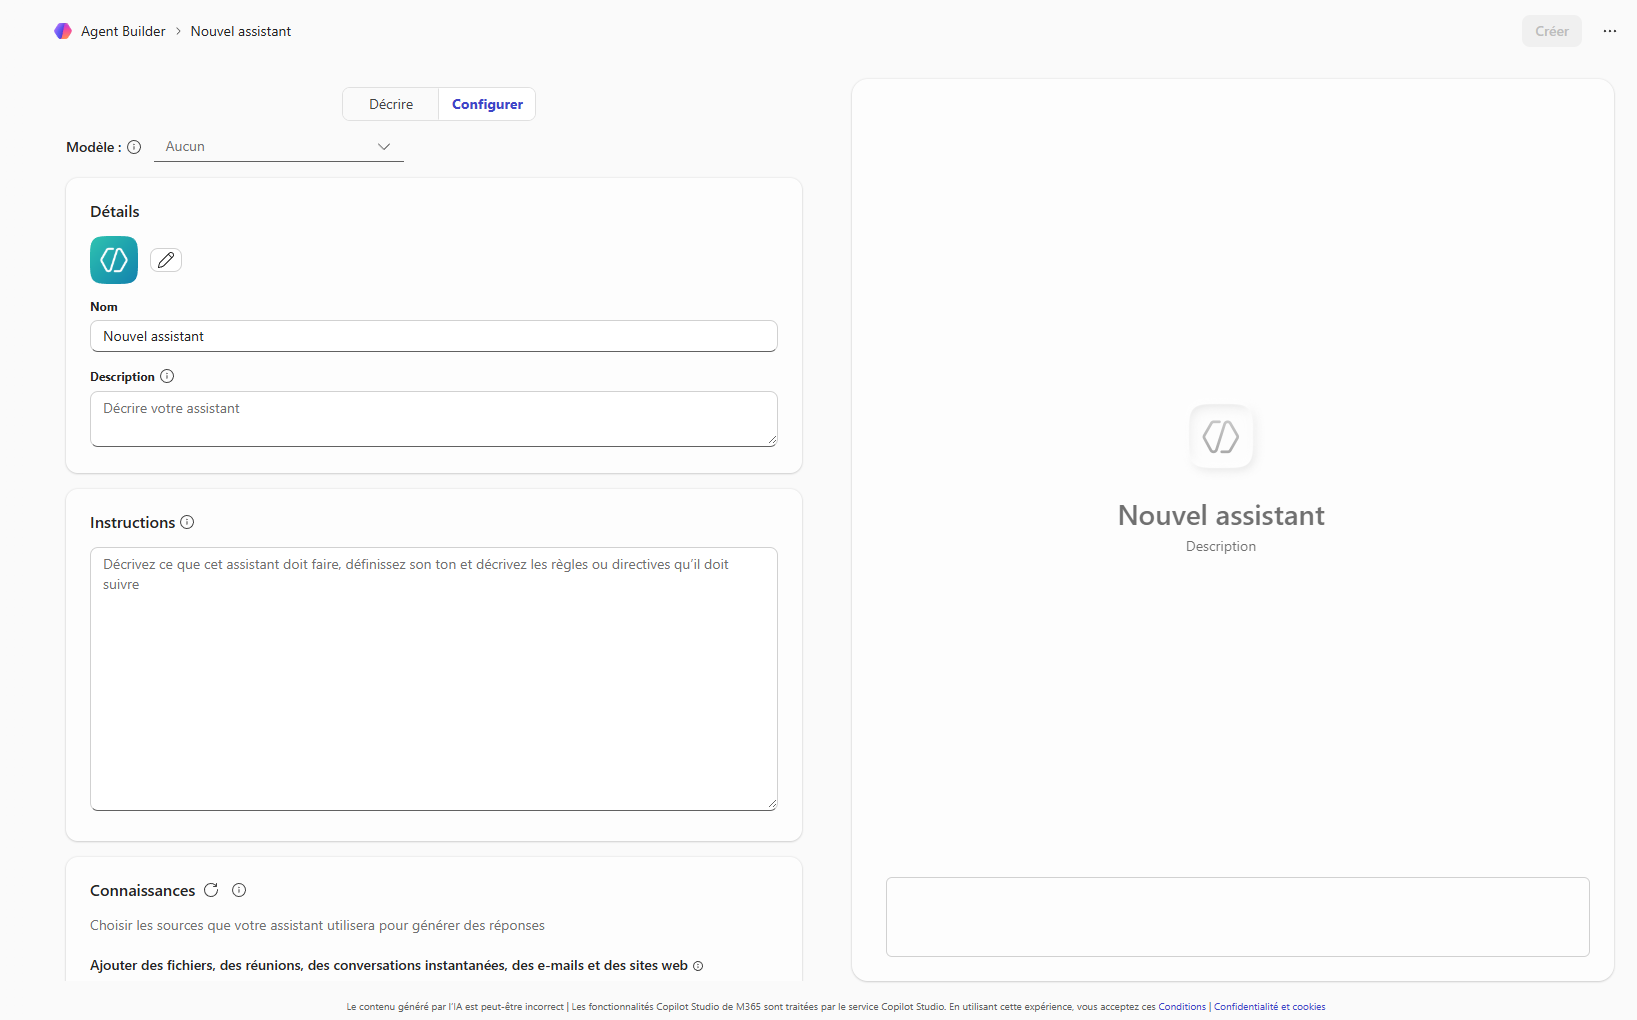Open the Instructions info tooltip
1637x1020 pixels.
[187, 522]
